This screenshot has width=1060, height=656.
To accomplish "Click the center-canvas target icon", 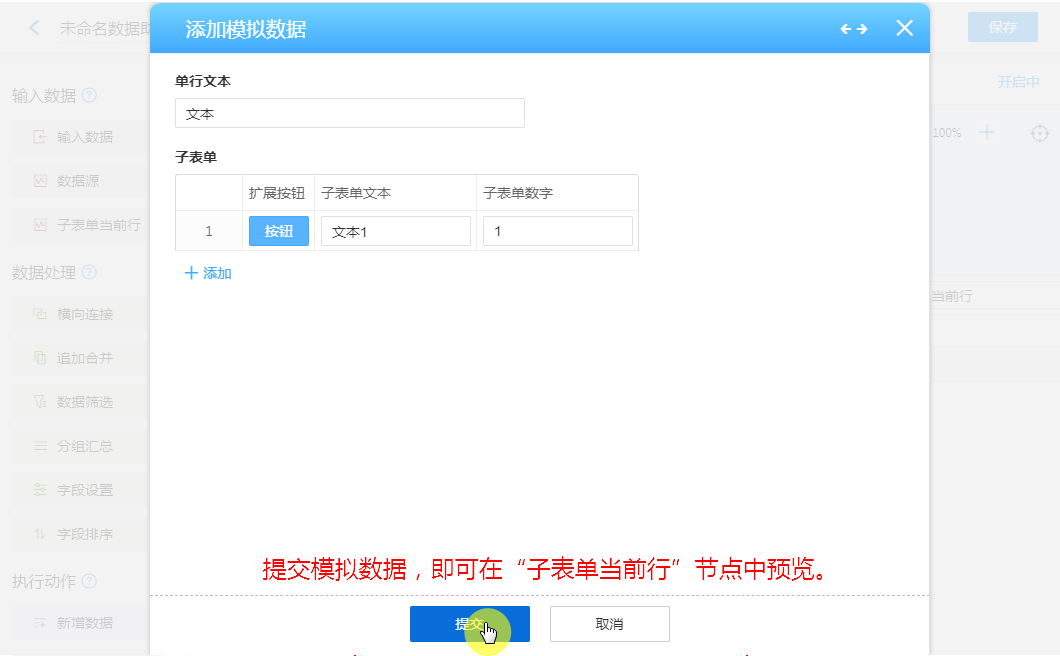I will pos(1040,133).
